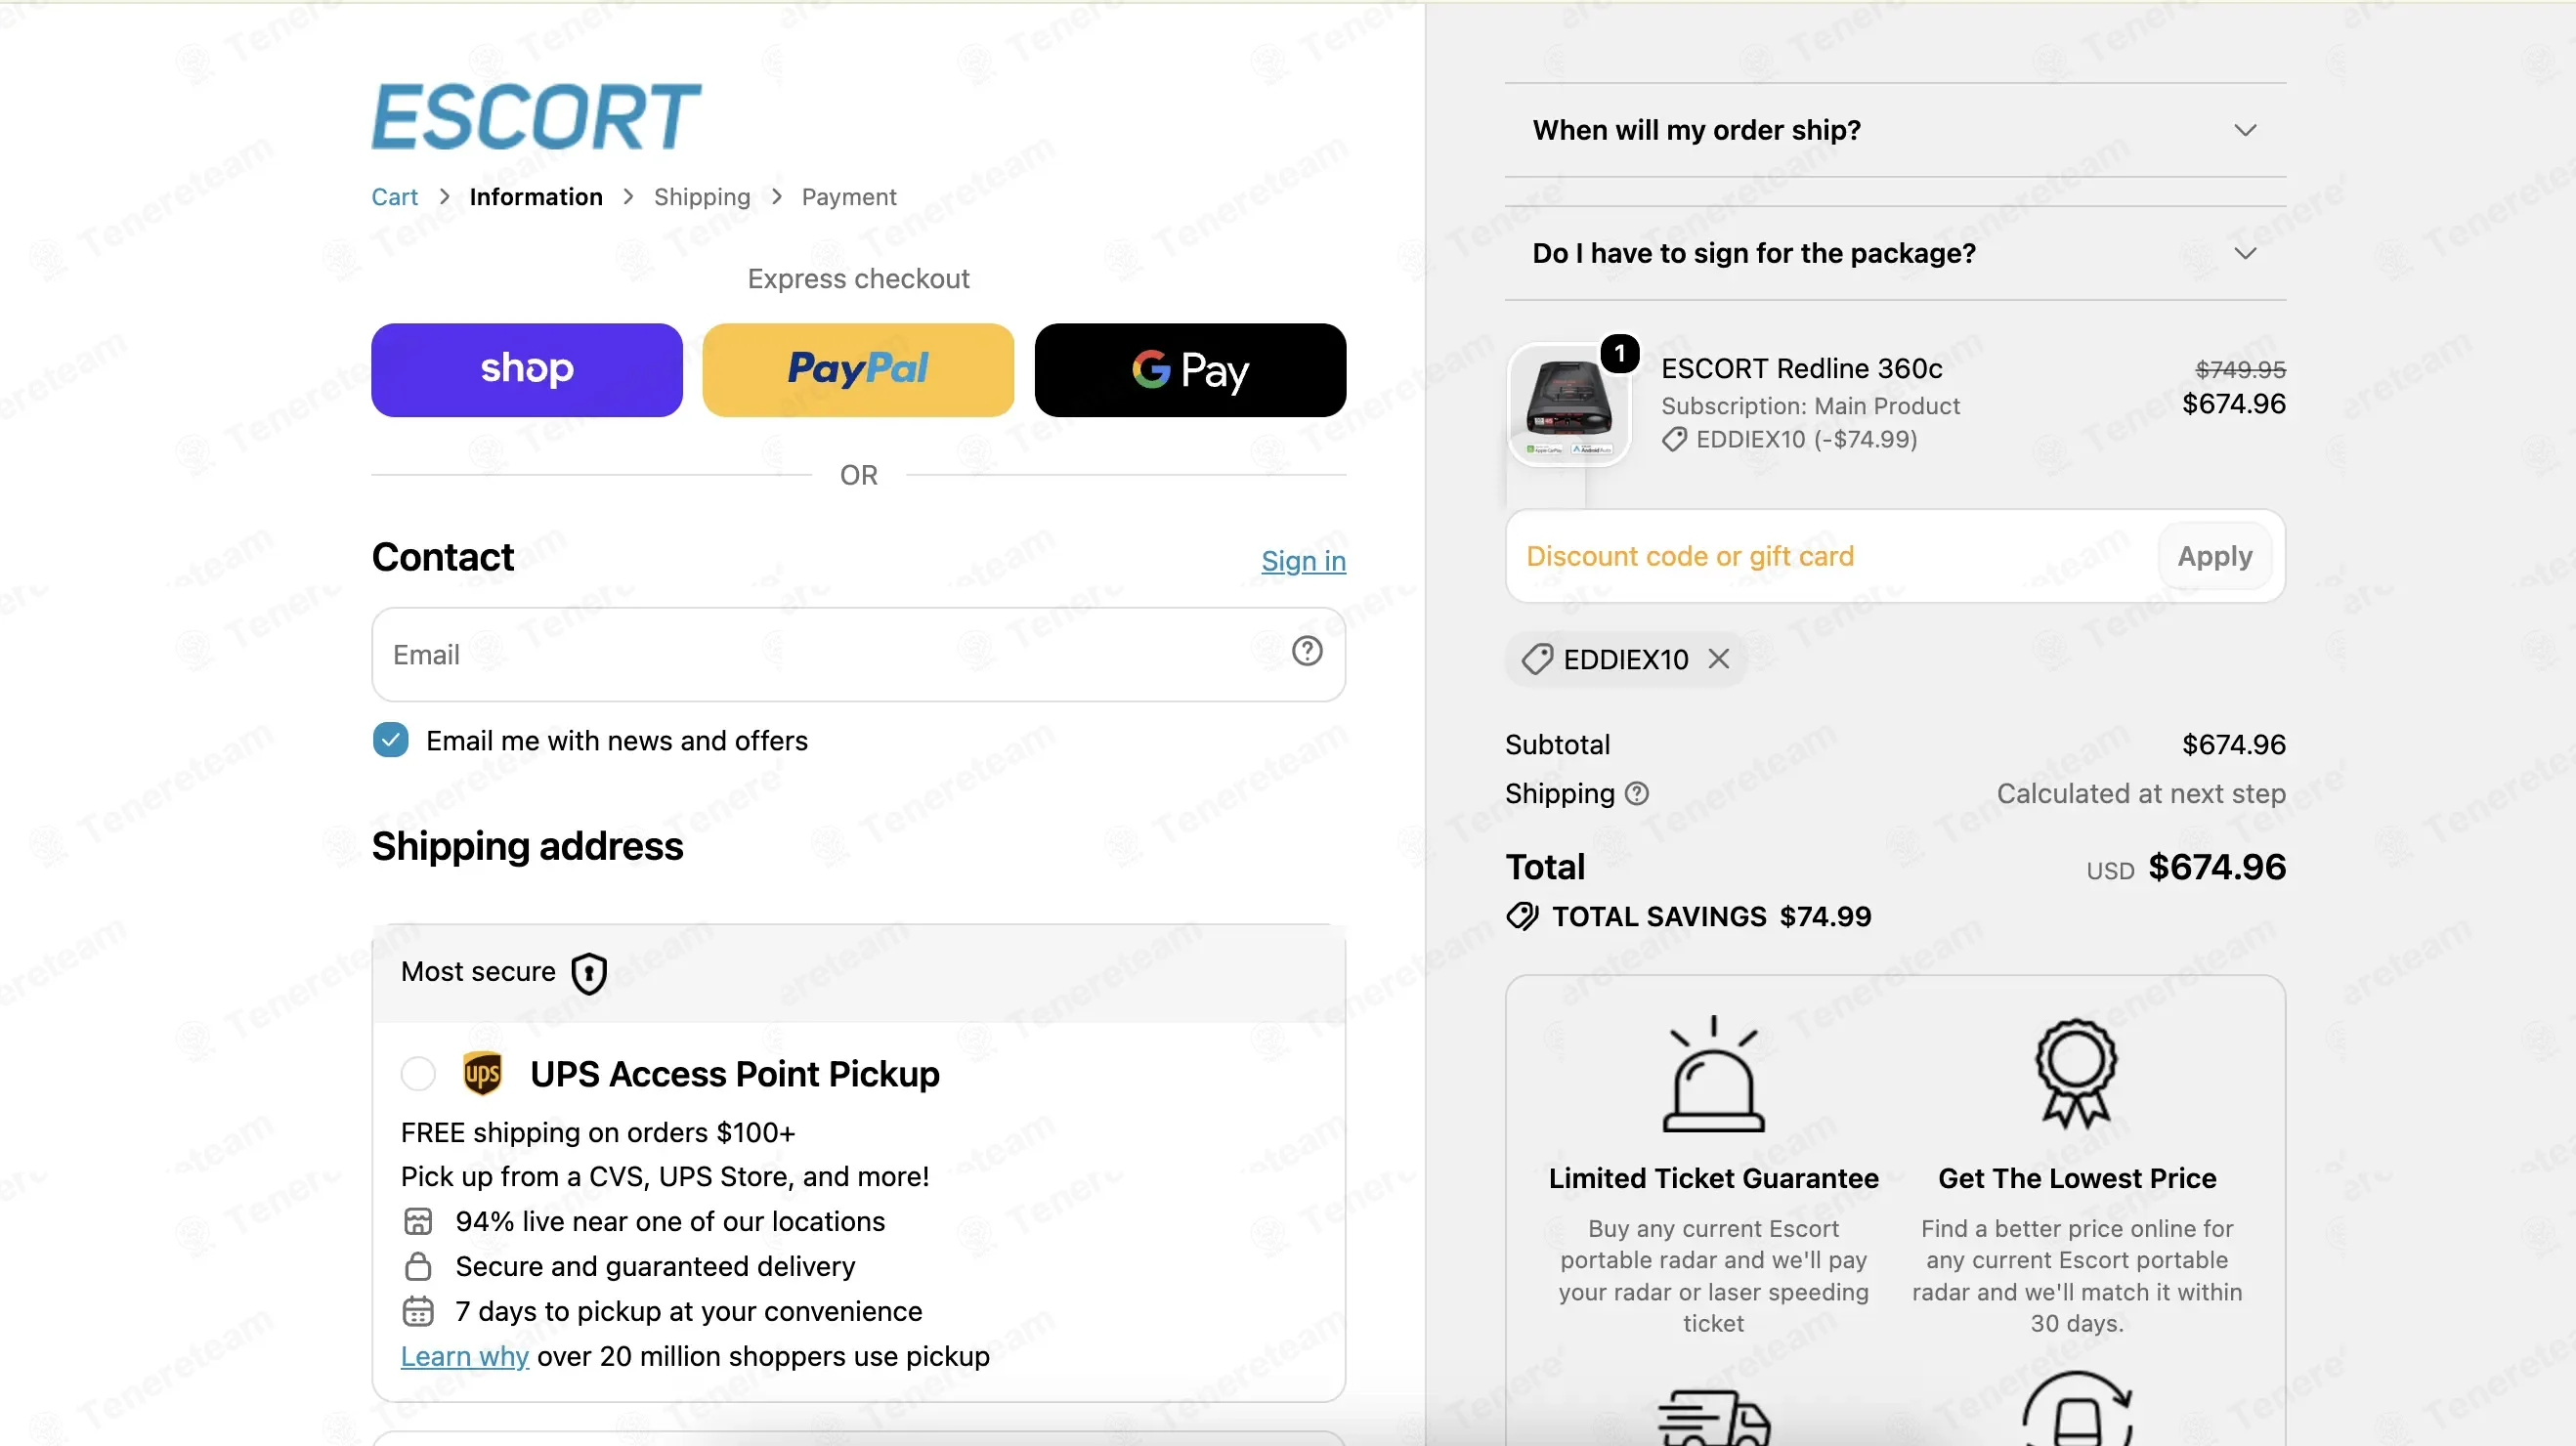Check out with the PayPal button
Image resolution: width=2576 pixels, height=1446 pixels.
coord(858,370)
